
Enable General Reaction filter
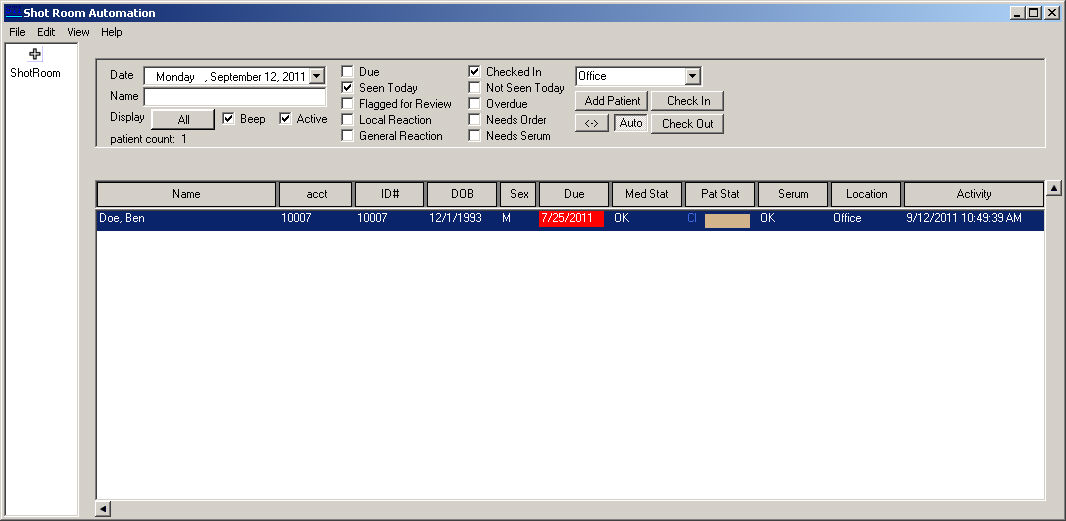point(347,136)
